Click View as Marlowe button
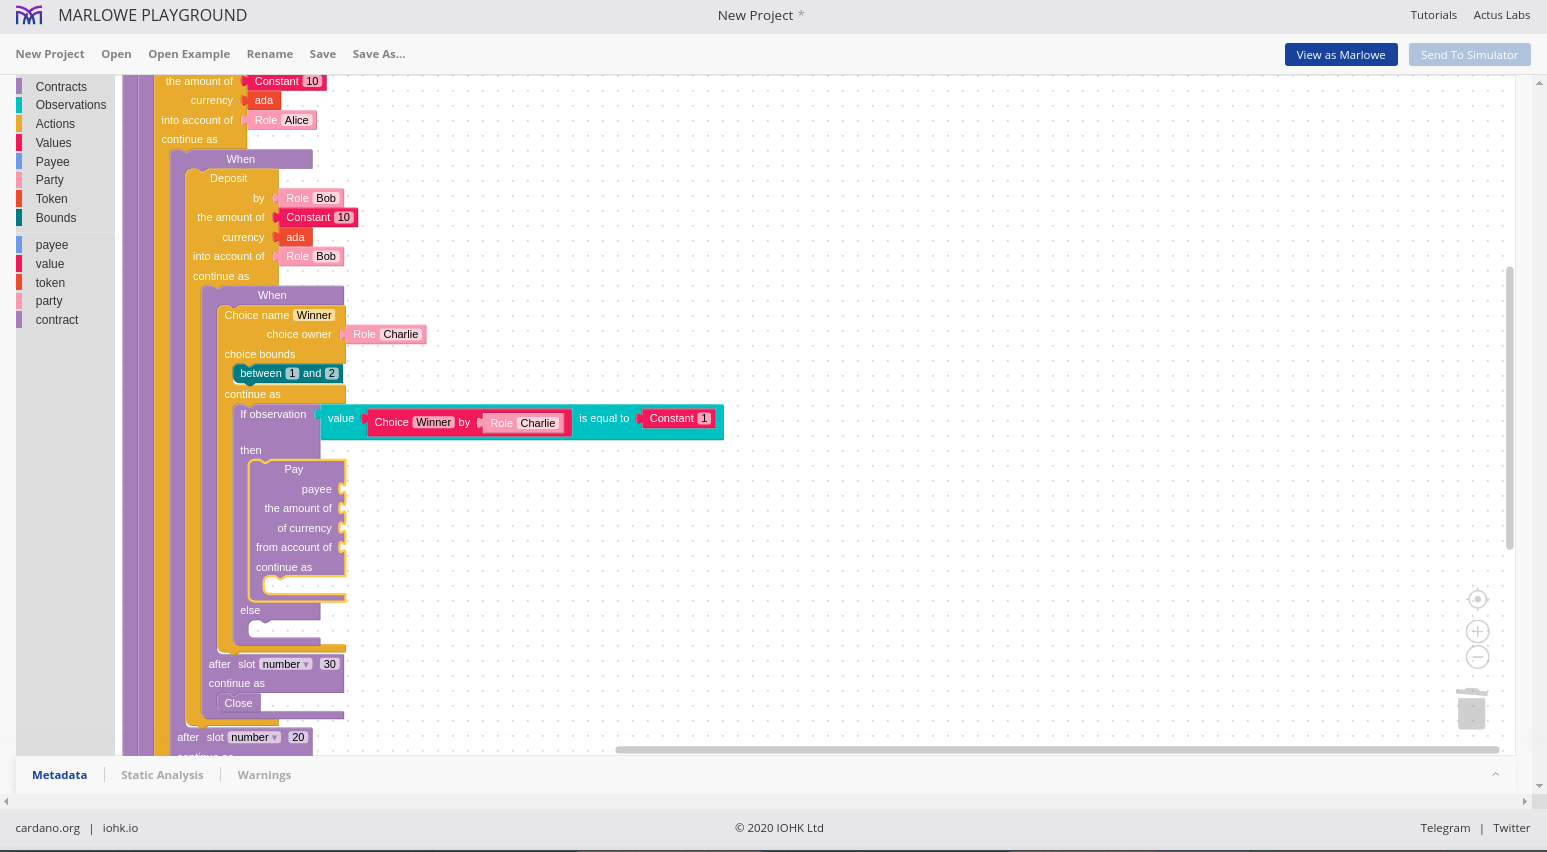Viewport: 1547px width, 852px height. point(1340,55)
